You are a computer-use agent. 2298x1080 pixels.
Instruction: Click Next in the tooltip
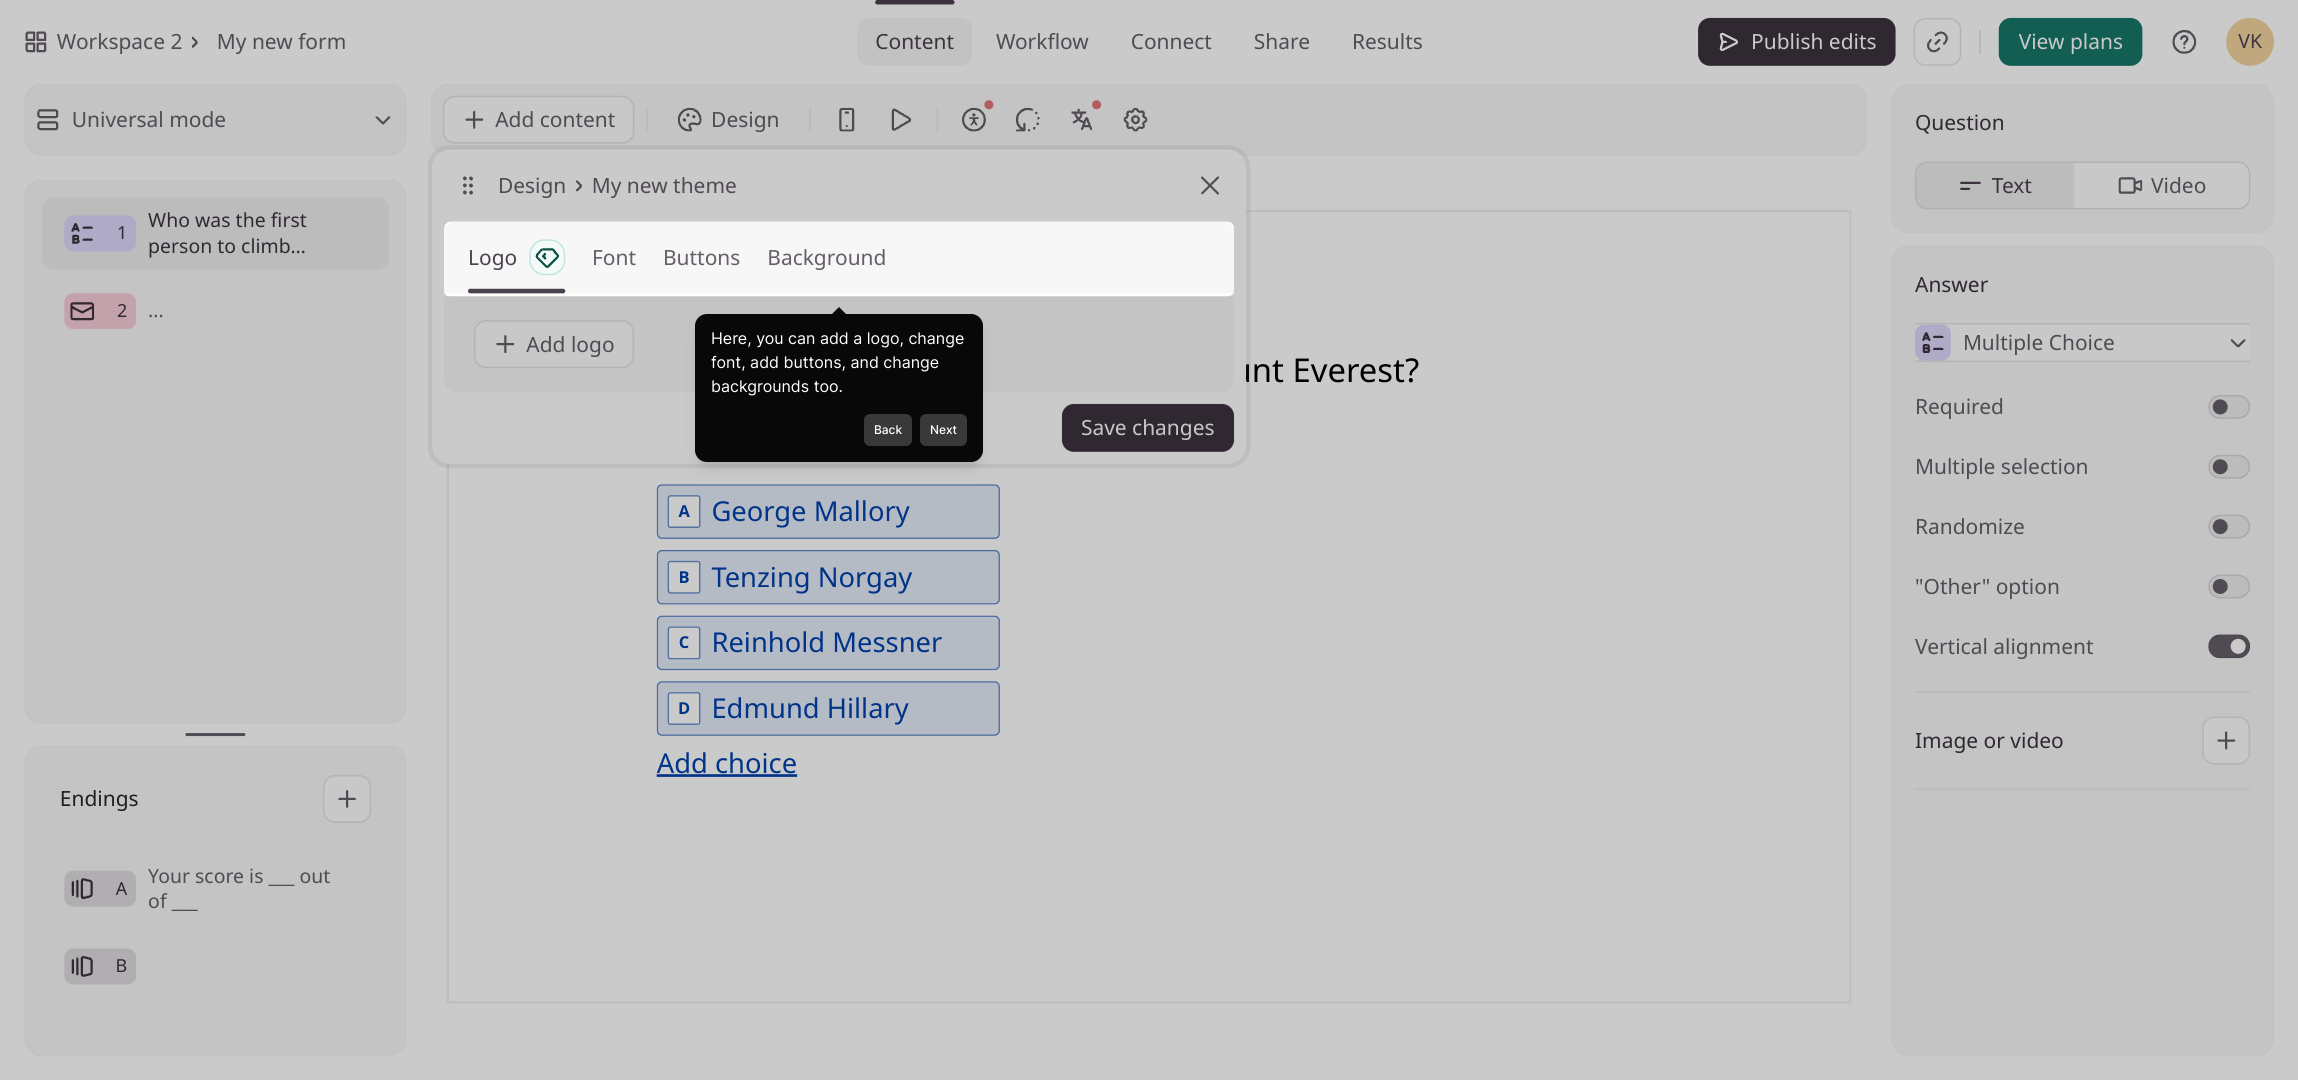click(943, 430)
